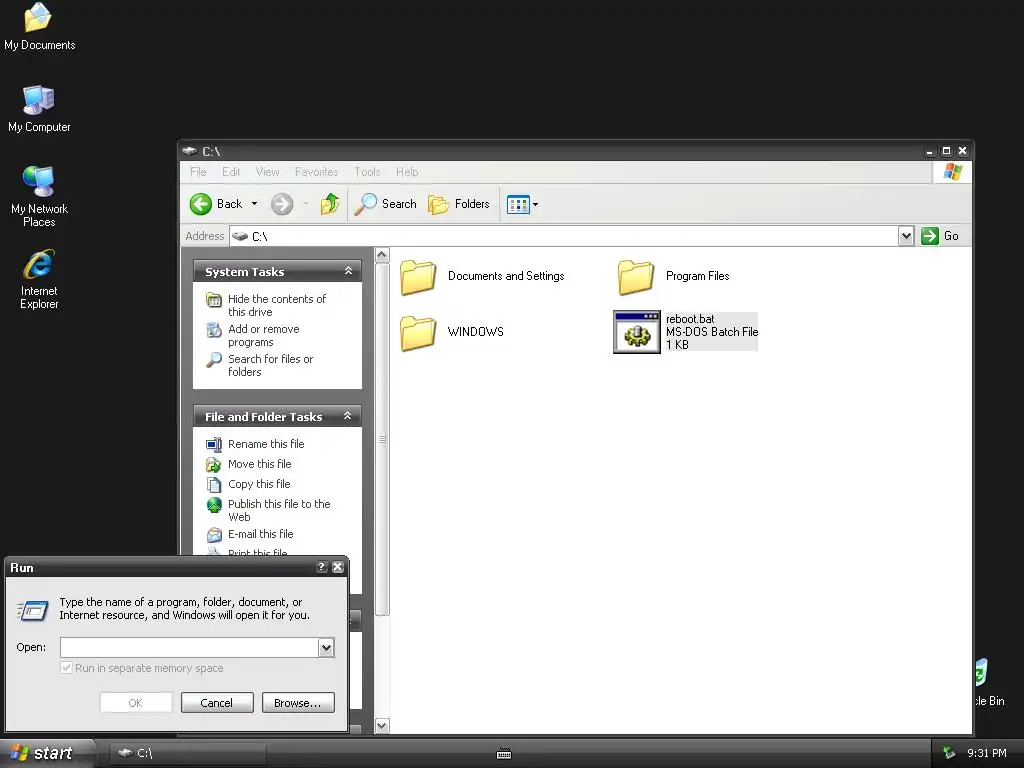The height and width of the screenshot is (768, 1024).
Task: Click Move this file link
Action: pos(259,464)
